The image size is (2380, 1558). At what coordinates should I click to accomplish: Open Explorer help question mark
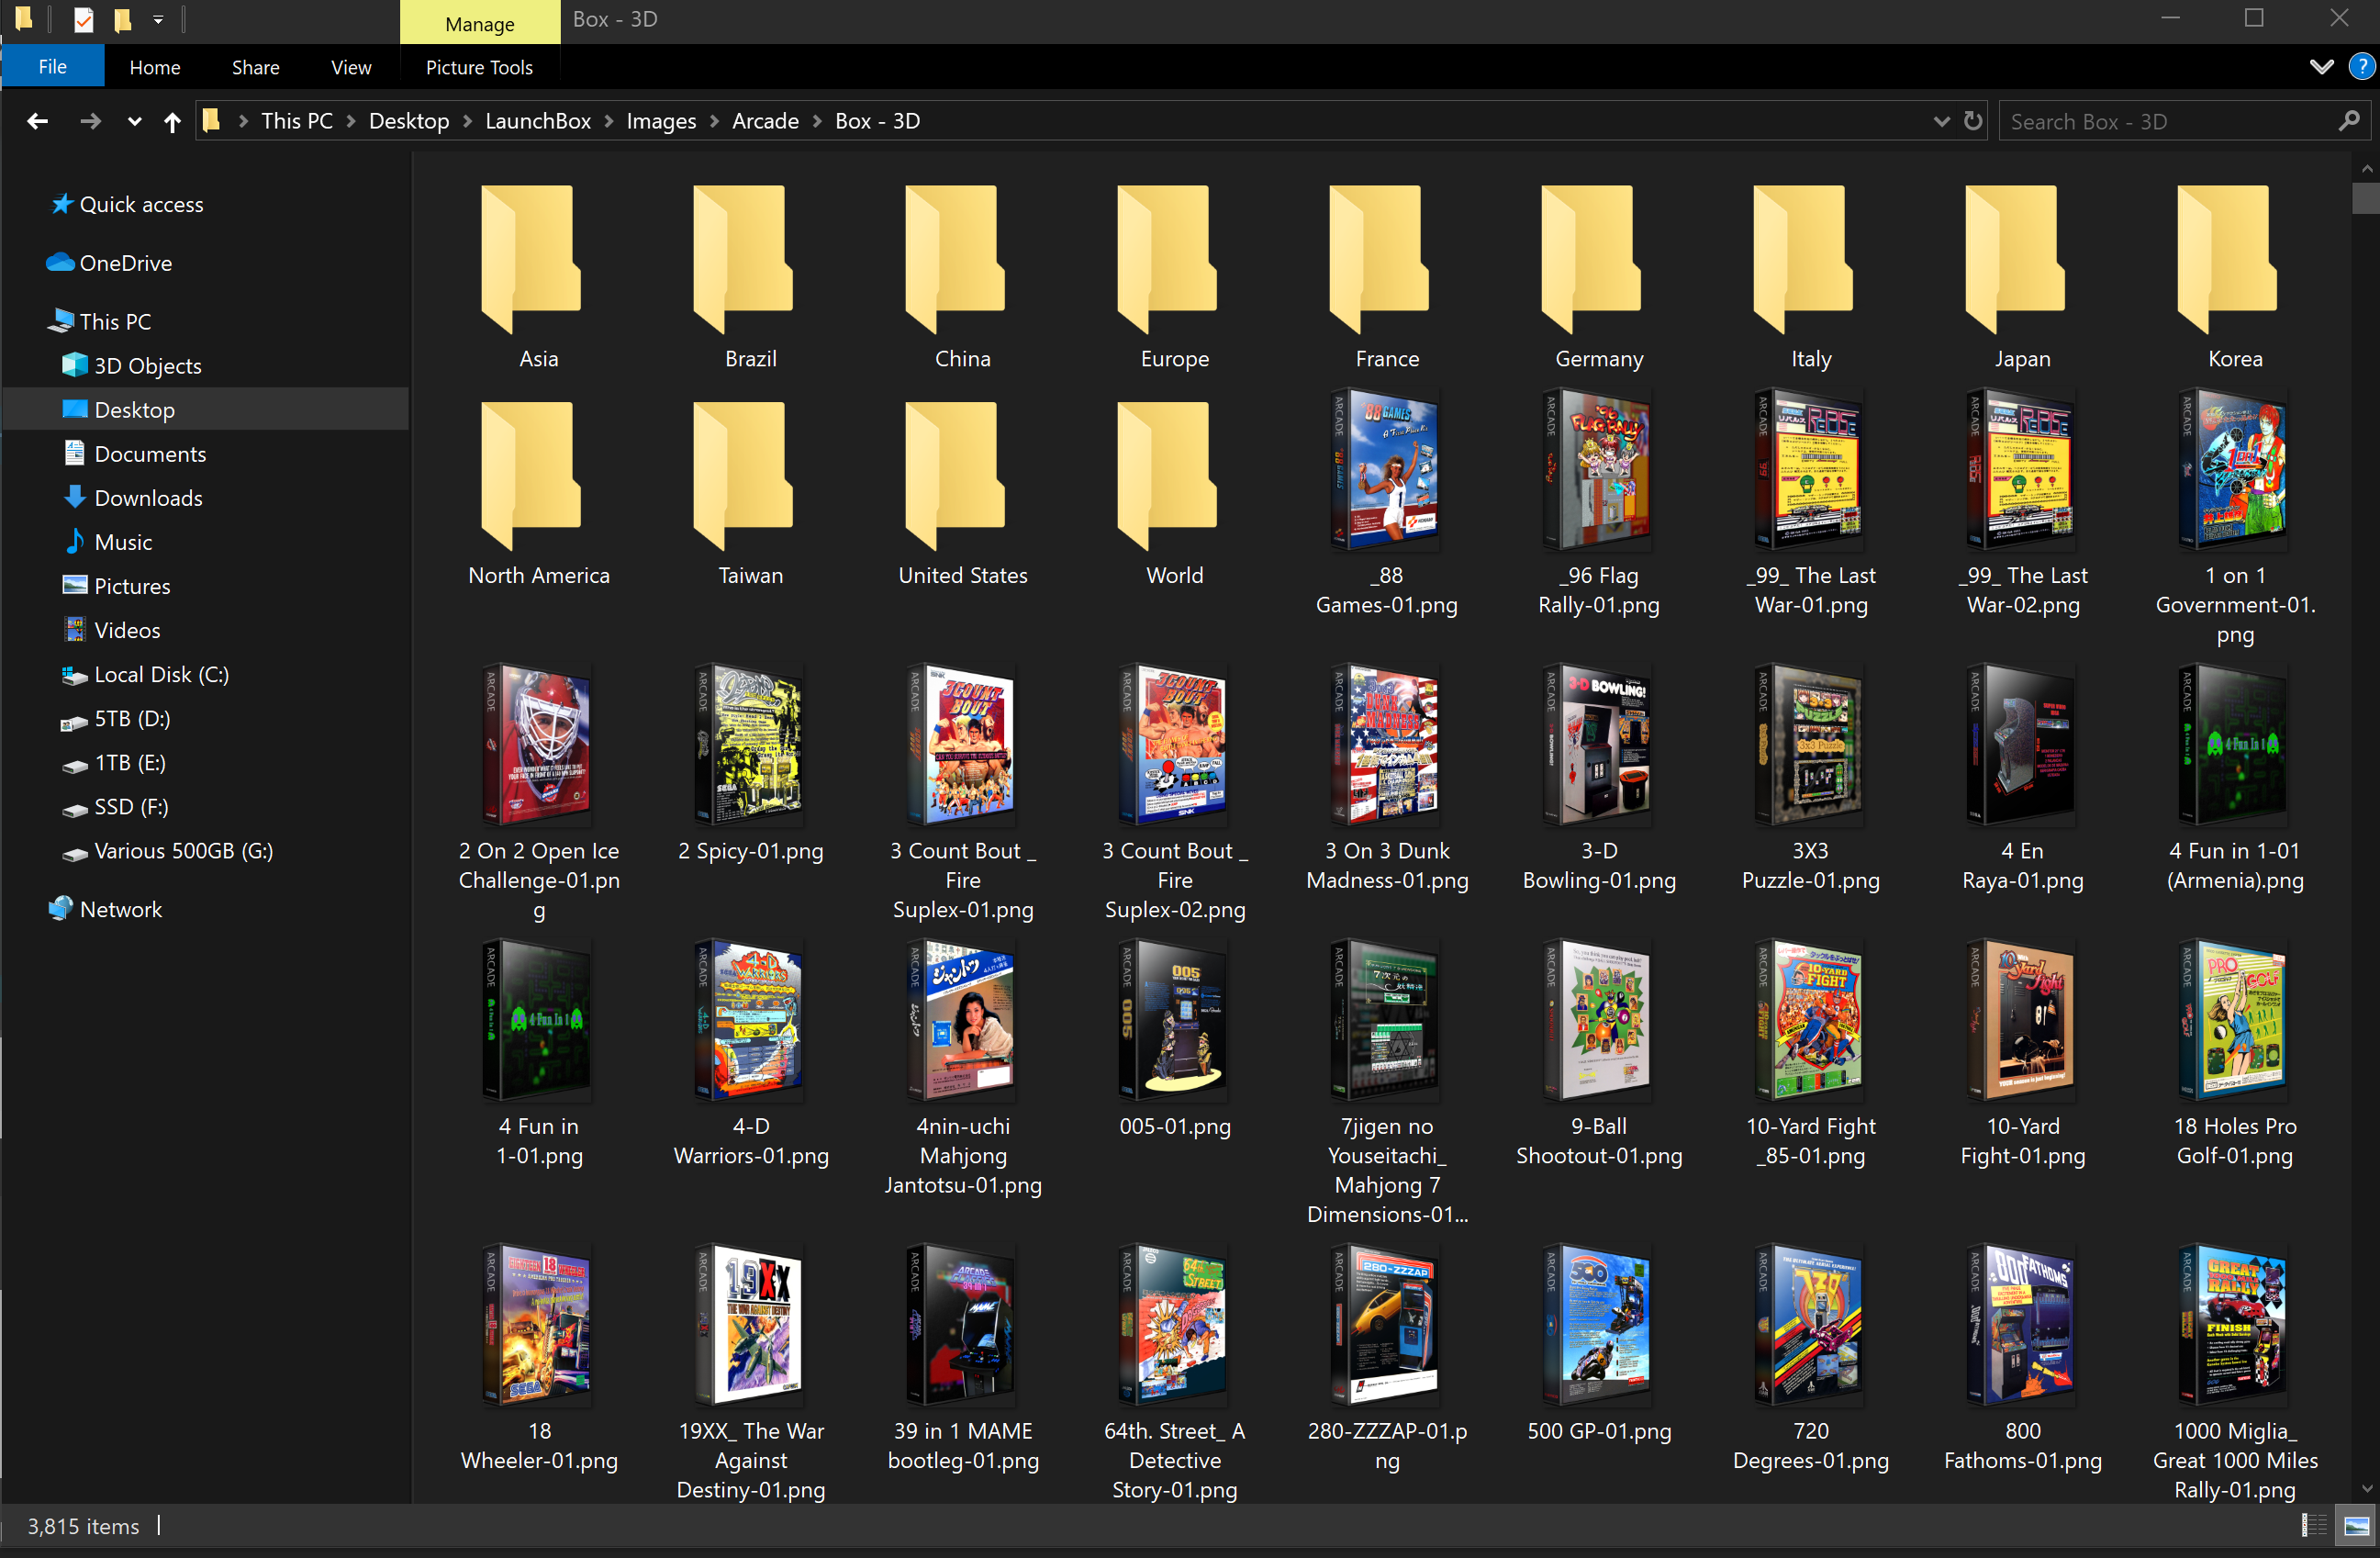2361,67
